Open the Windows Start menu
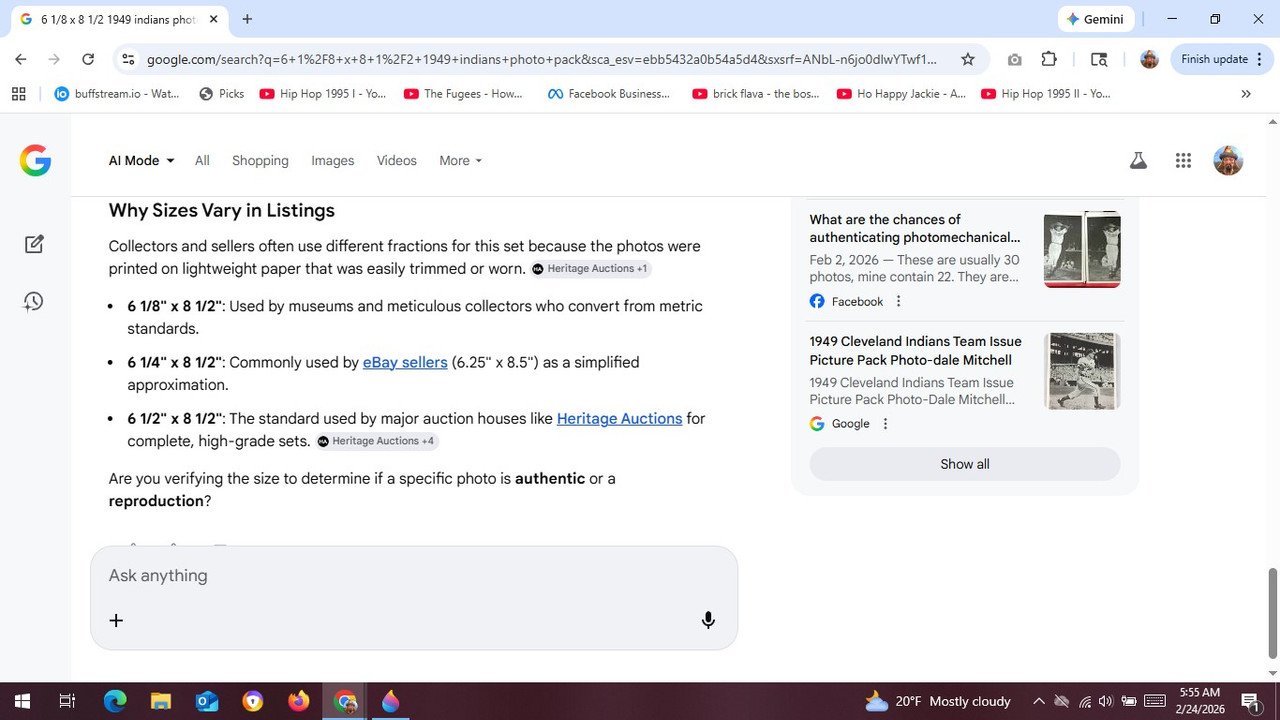The width and height of the screenshot is (1280, 720). pos(22,701)
